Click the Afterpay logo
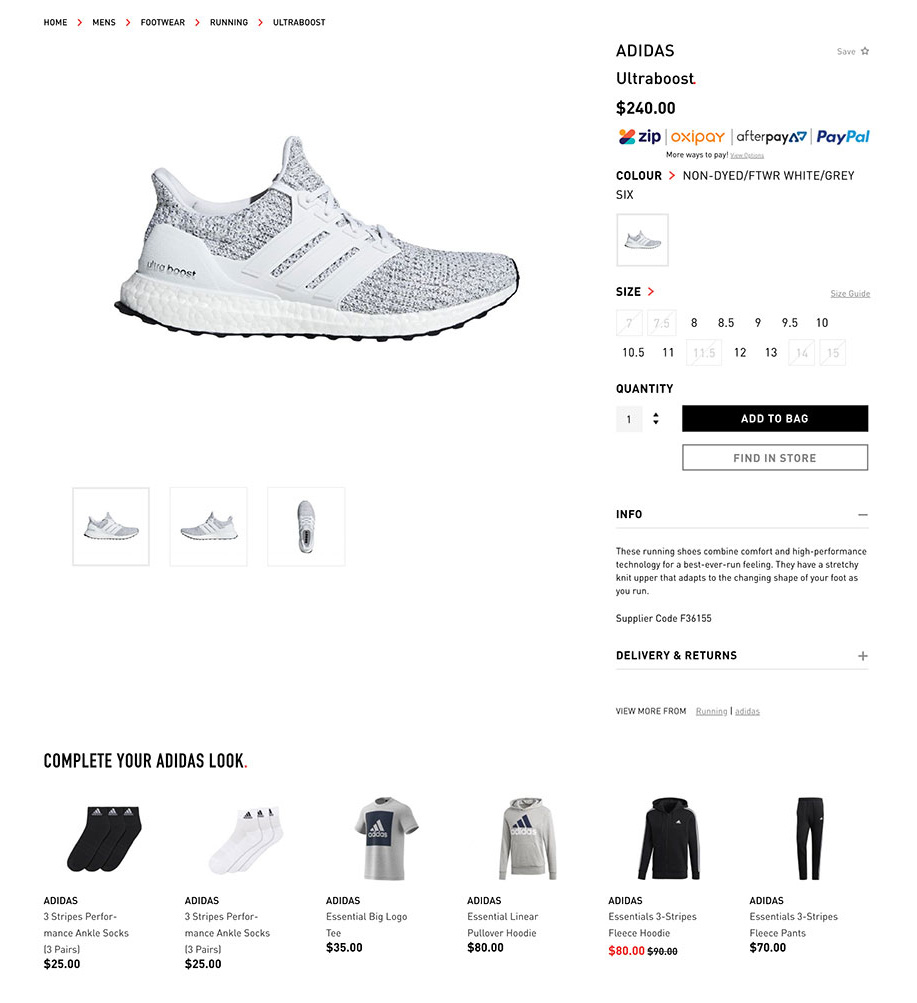 [771, 137]
